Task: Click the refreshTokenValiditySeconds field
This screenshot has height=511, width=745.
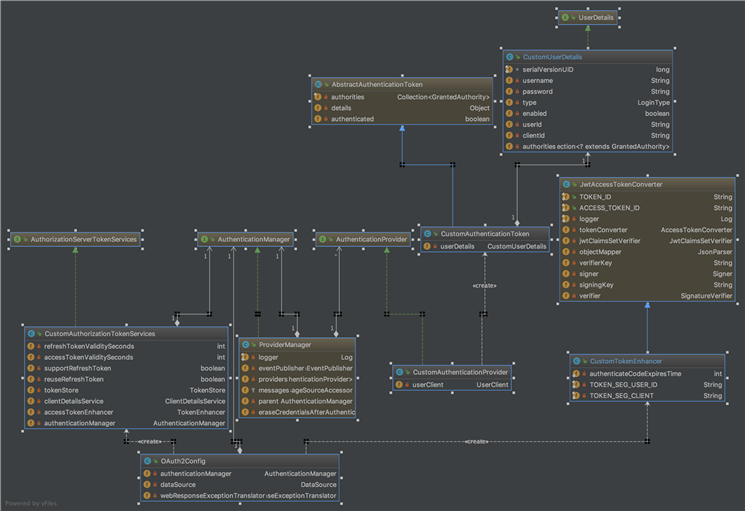Action: 126,346
